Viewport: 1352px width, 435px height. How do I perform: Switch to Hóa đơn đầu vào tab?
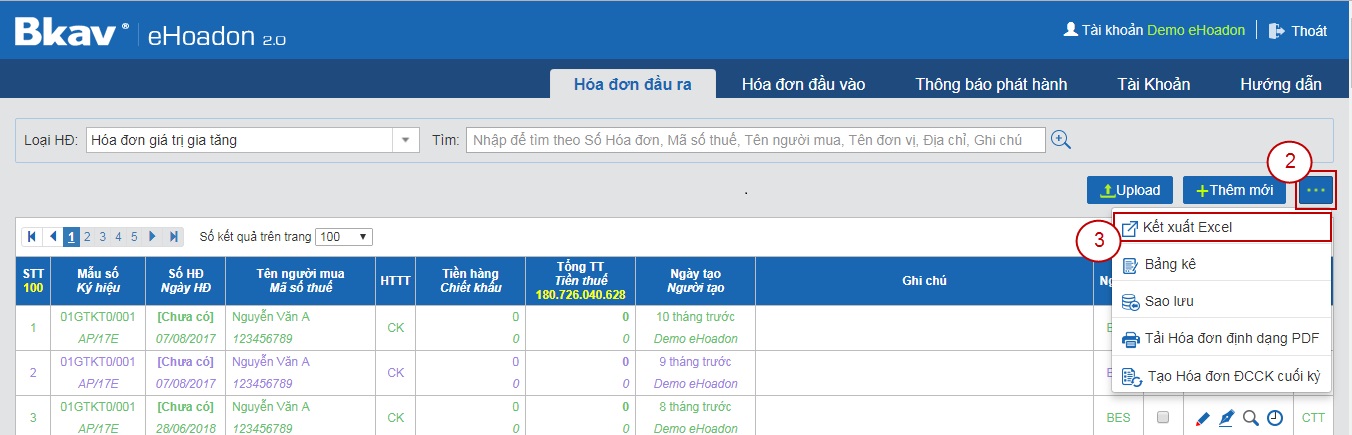pos(803,84)
